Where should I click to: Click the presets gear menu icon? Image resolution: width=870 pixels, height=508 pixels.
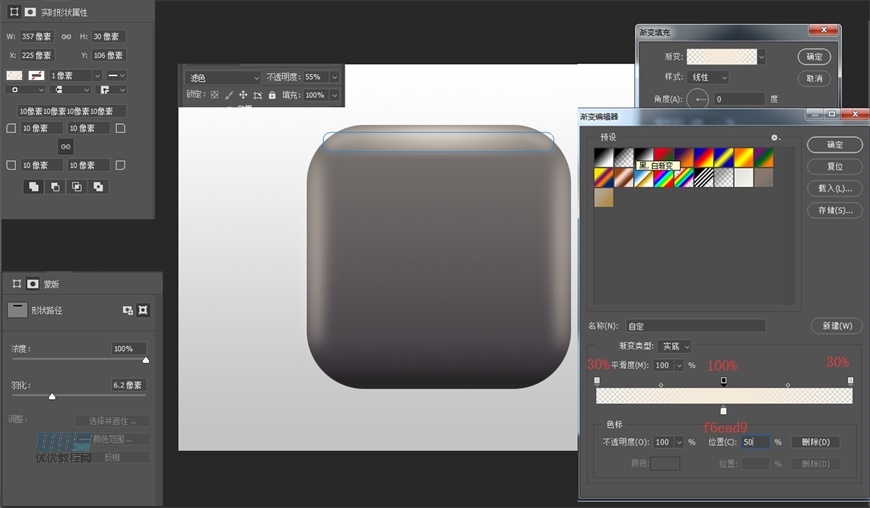[774, 137]
